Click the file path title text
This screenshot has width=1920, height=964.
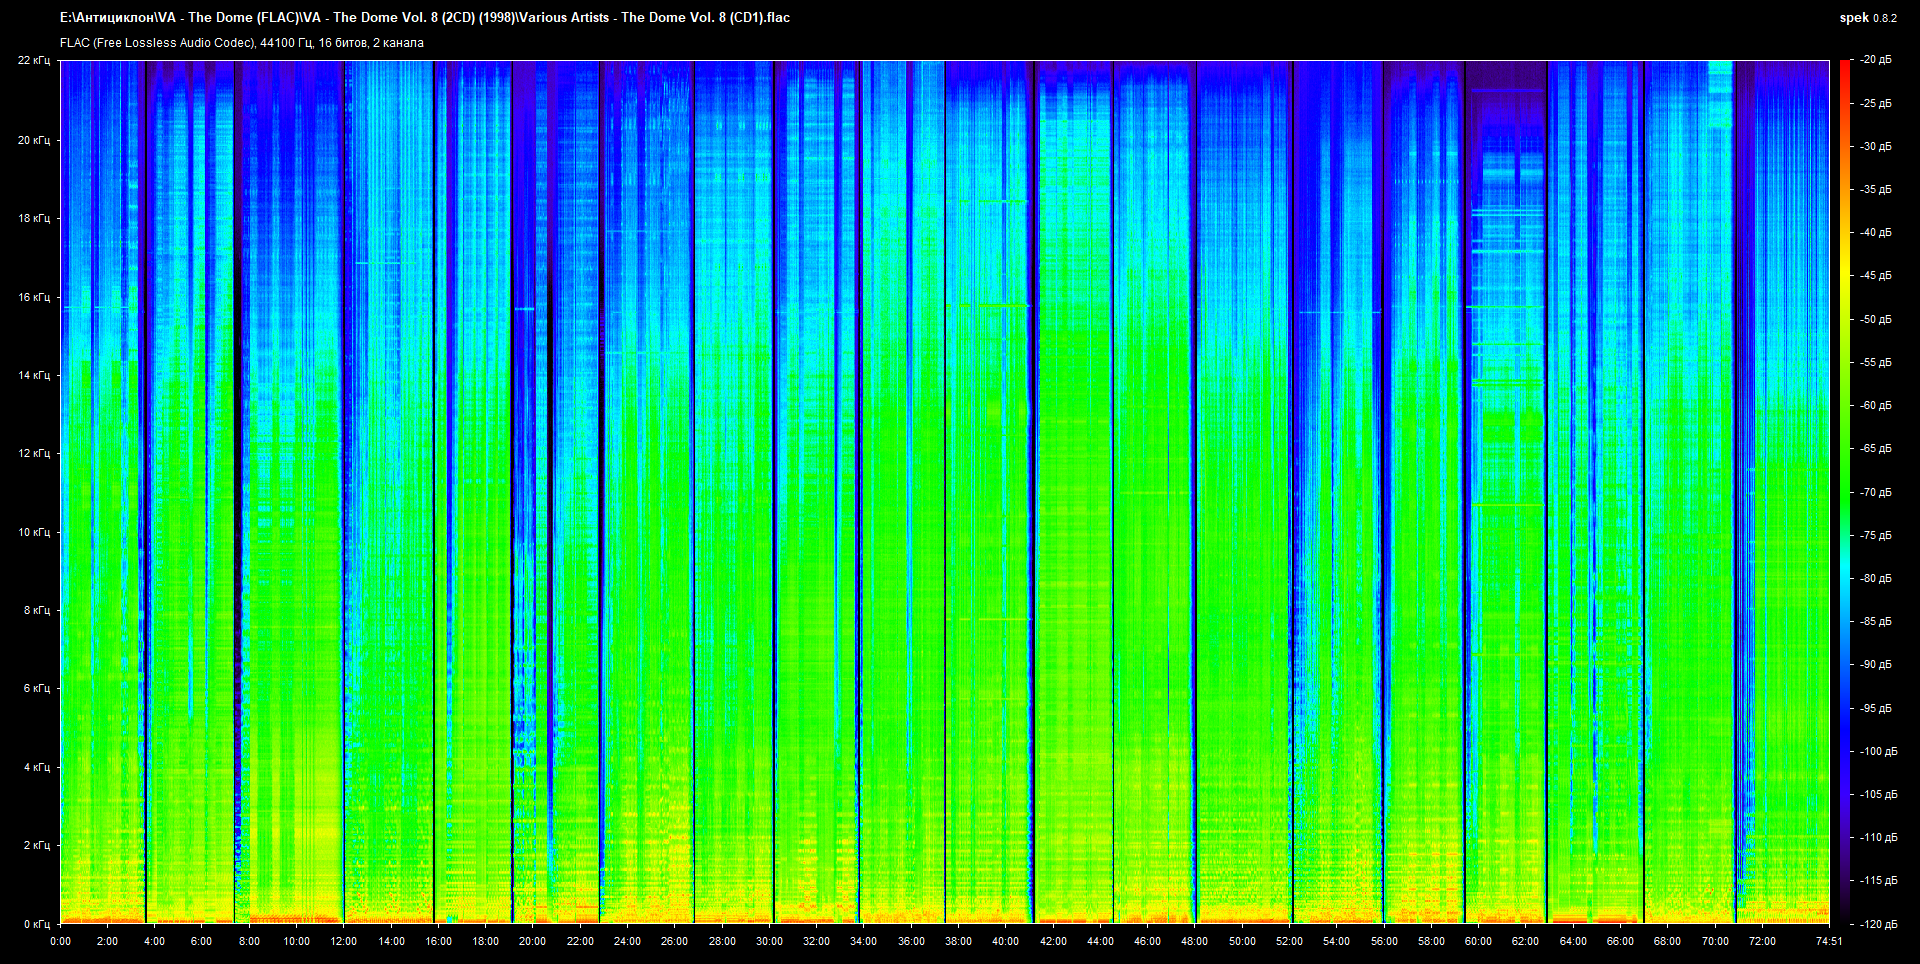(424, 17)
